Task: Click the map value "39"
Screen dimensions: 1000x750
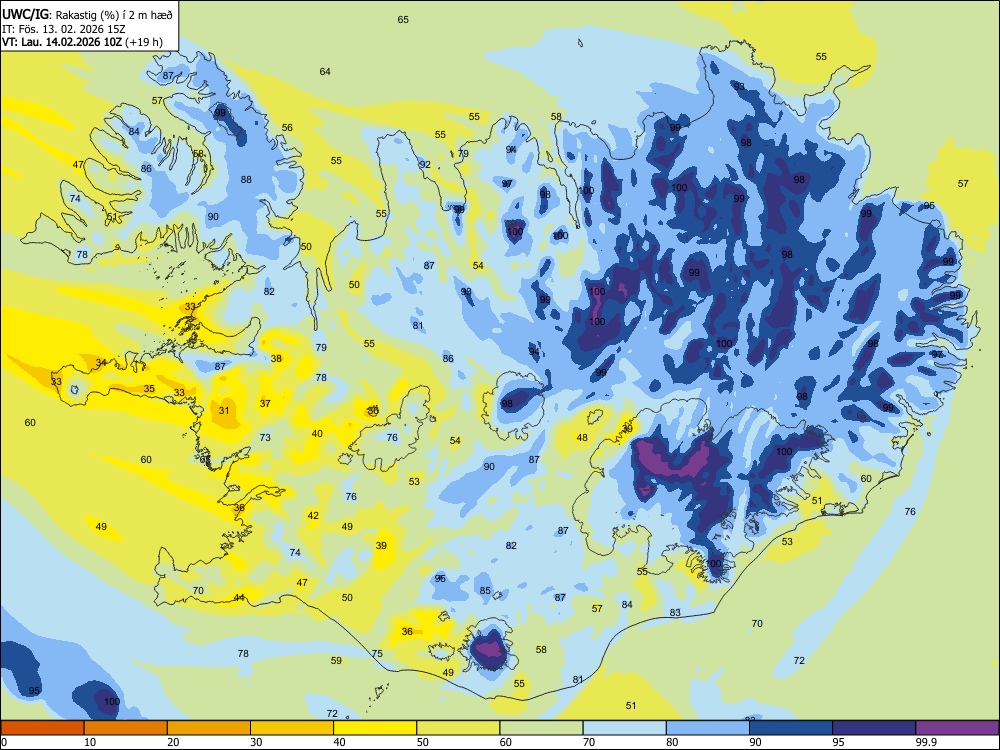Action: point(381,545)
